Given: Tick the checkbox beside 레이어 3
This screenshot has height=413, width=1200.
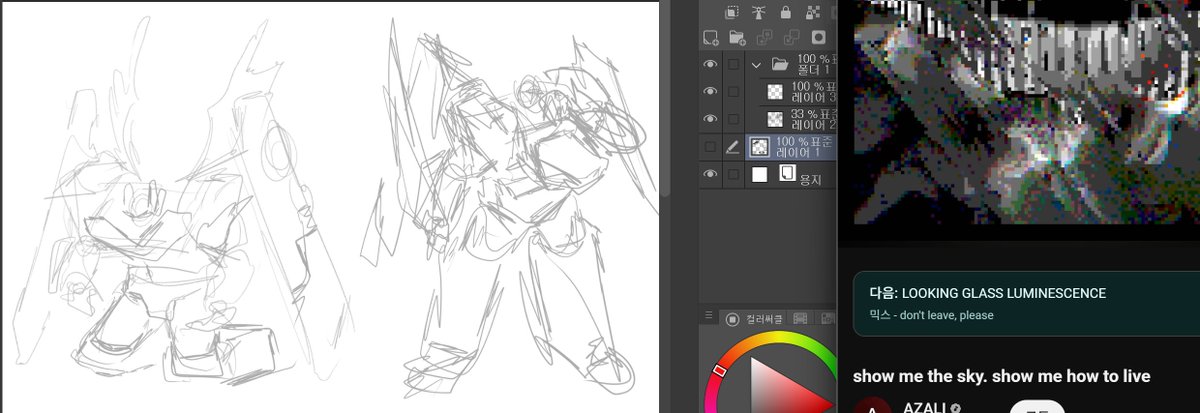Looking at the screenshot, I should [734, 91].
